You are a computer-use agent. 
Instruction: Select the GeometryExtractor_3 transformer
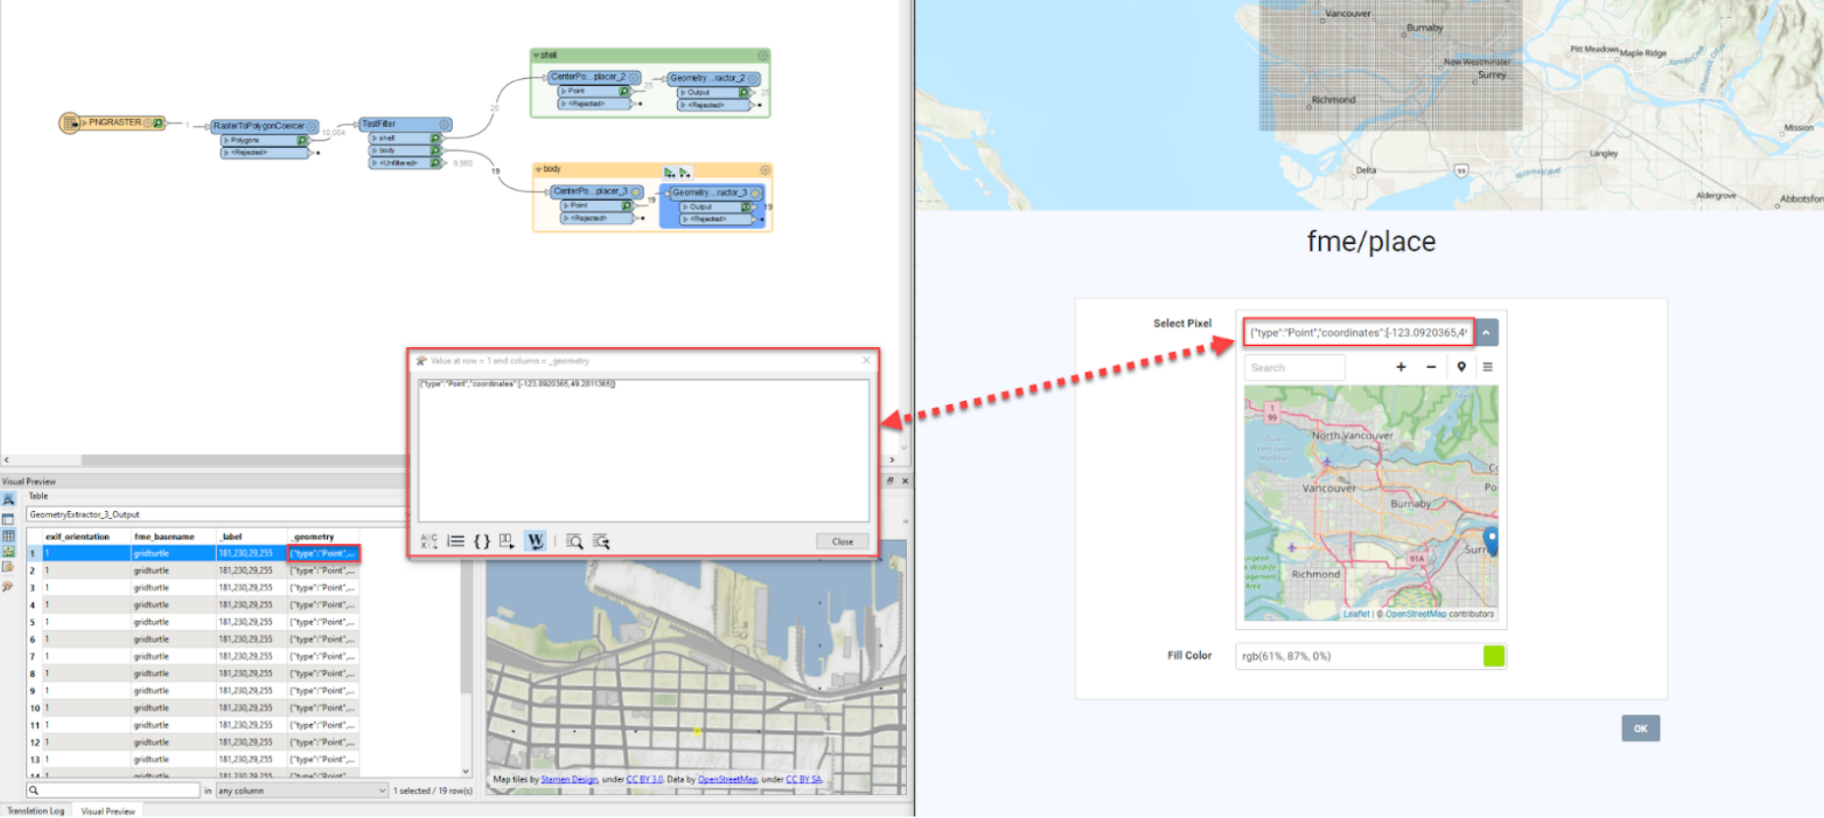[x=716, y=193]
